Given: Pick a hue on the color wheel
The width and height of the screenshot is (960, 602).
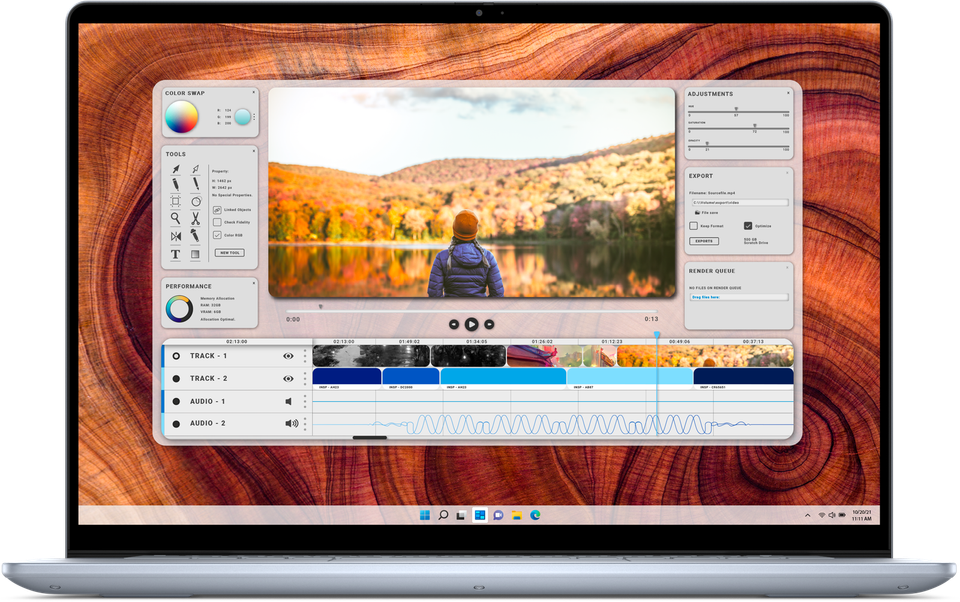Looking at the screenshot, I should pyautogui.click(x=182, y=116).
